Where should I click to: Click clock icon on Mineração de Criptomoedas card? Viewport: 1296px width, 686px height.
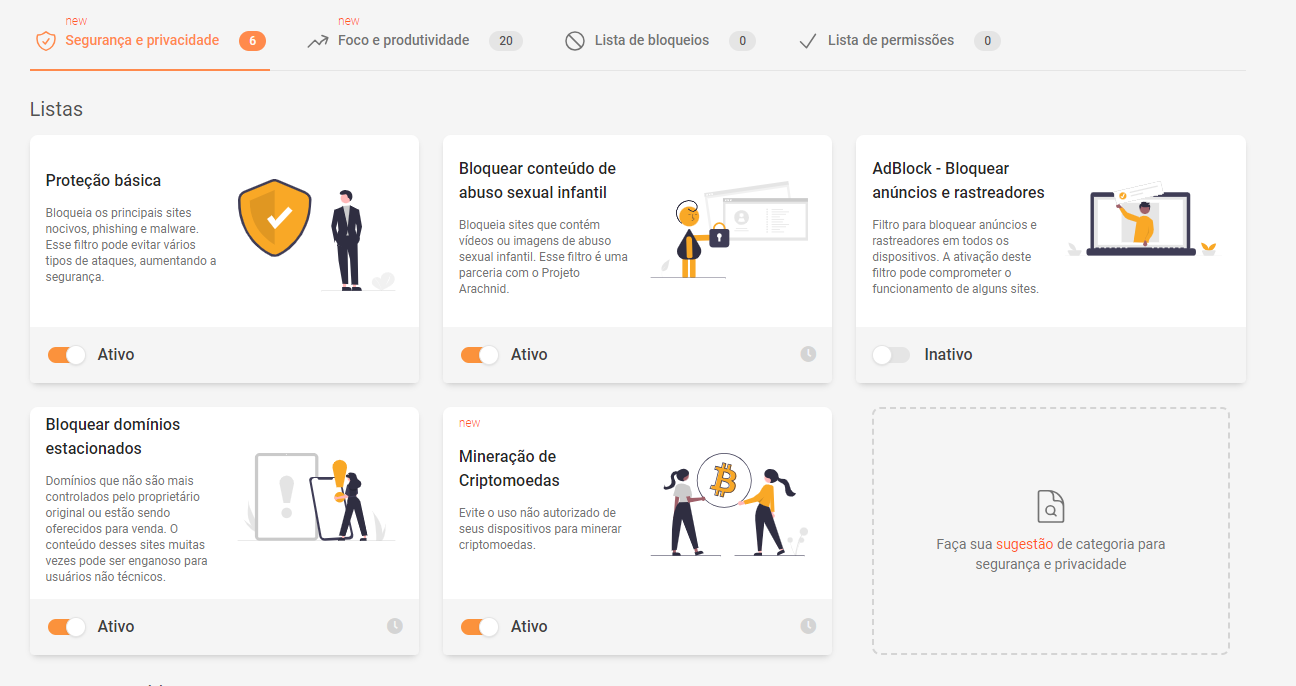tap(808, 626)
